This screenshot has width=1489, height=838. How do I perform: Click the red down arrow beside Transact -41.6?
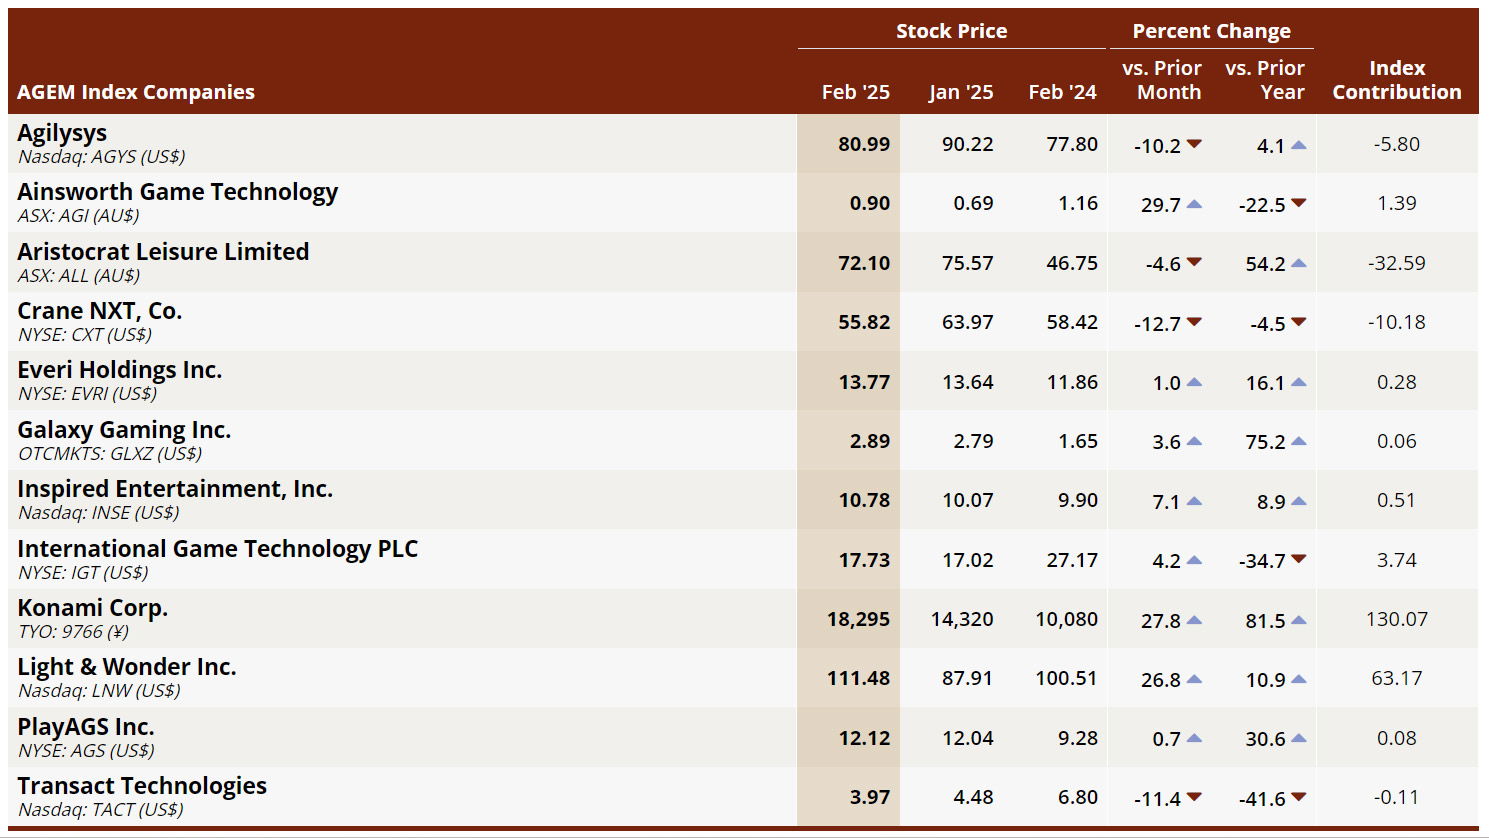click(1298, 798)
